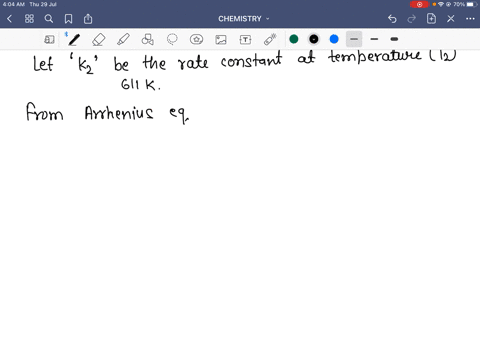Undo the last stroke
This screenshot has height=360, width=480.
392,19
